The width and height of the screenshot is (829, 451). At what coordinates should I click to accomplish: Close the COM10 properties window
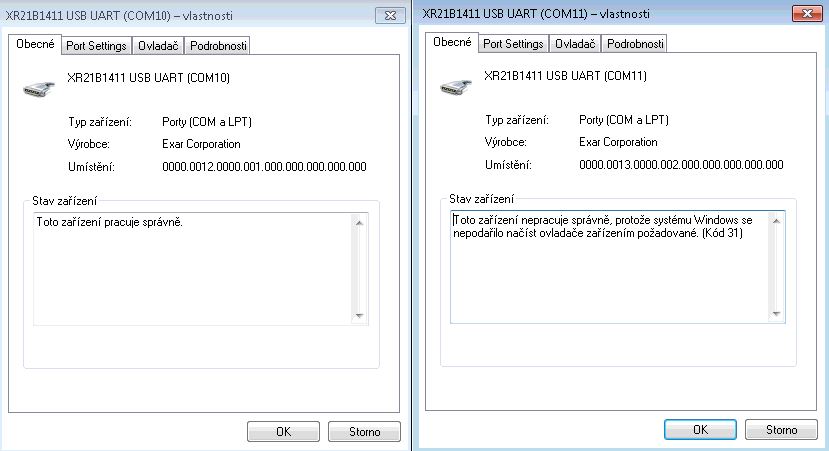(x=390, y=15)
